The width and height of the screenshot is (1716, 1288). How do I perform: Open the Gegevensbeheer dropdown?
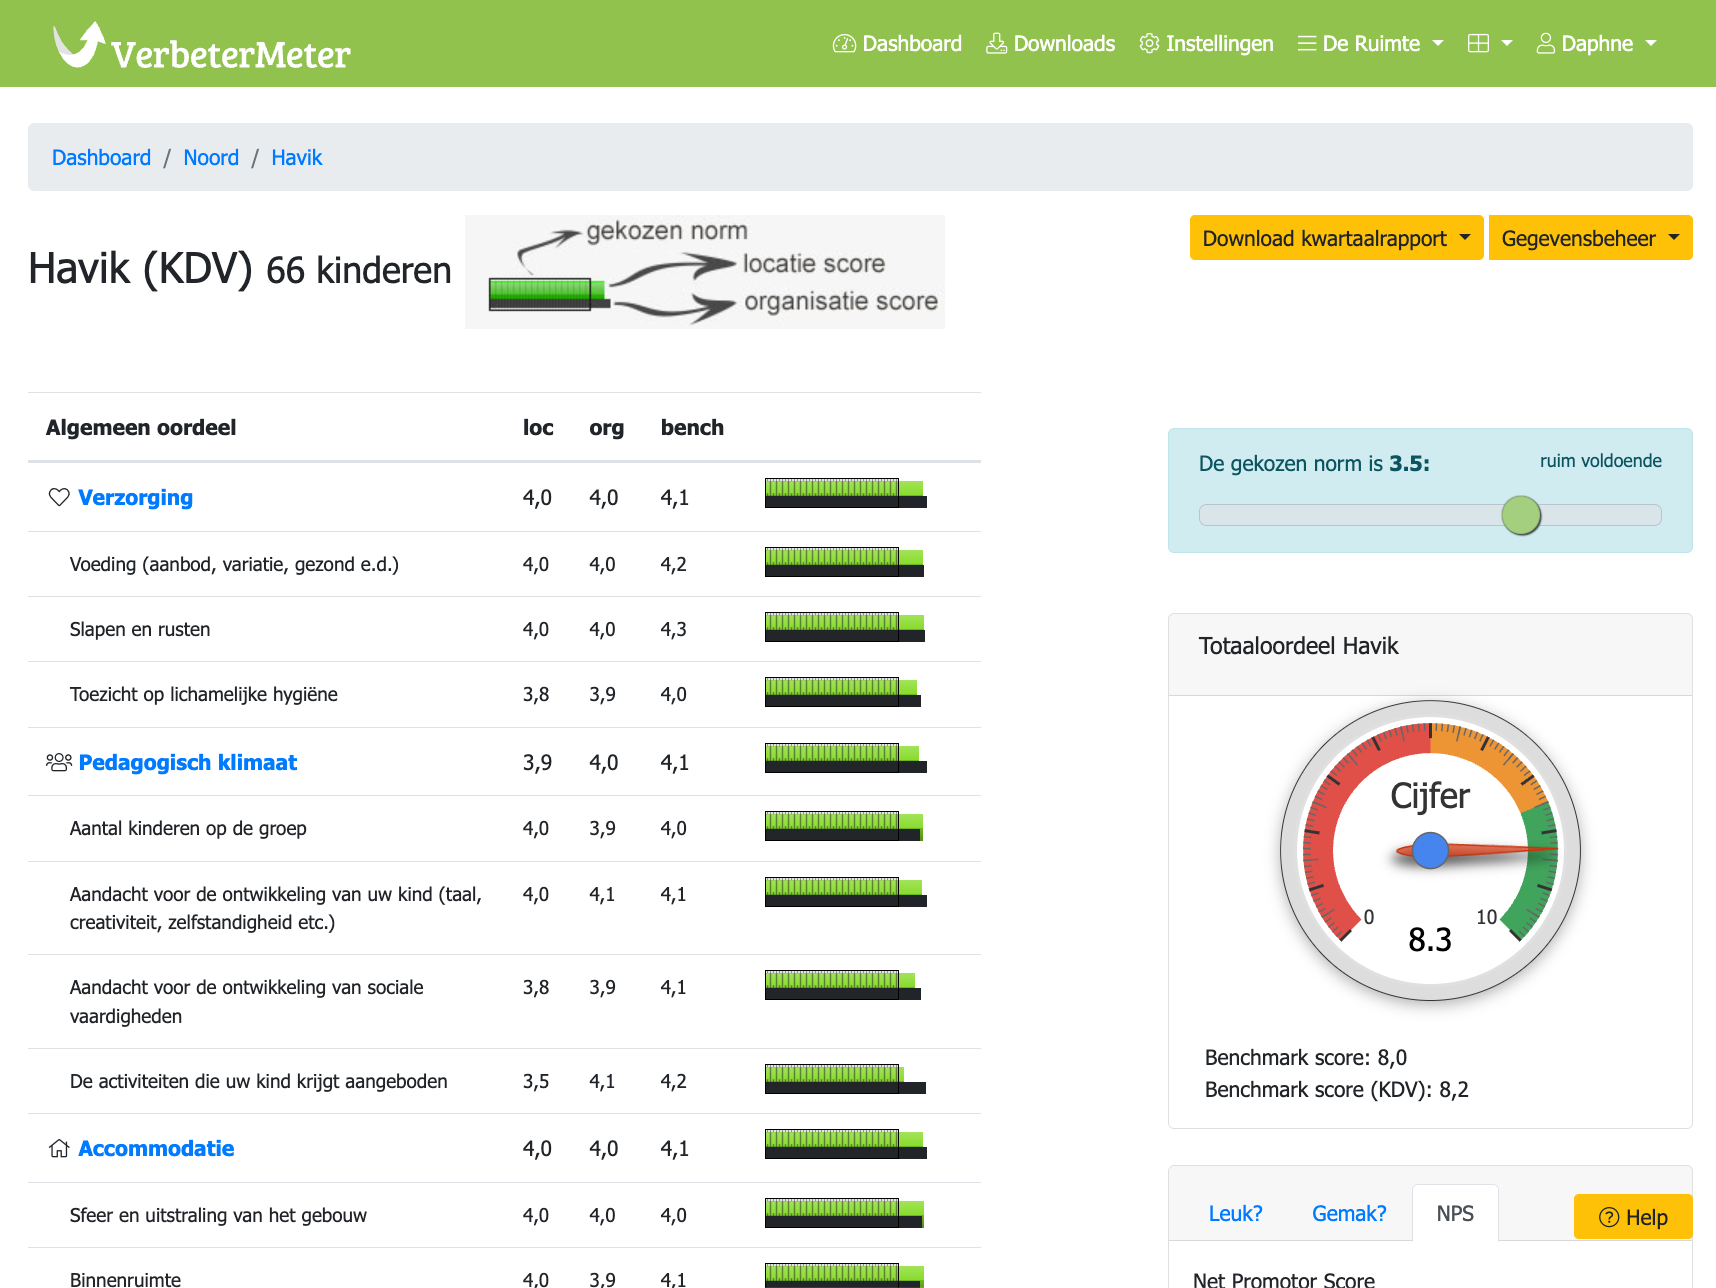pos(1590,238)
